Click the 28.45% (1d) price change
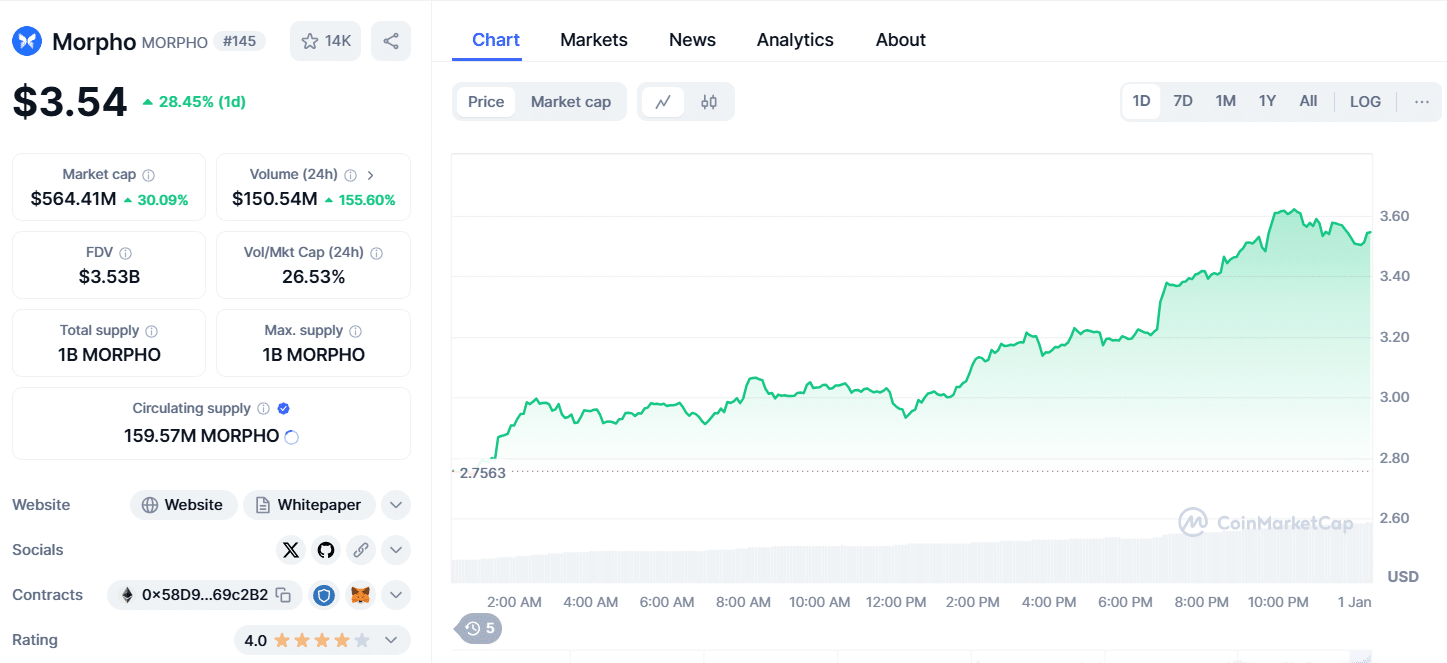Screen dimensions: 1447x663 tap(194, 102)
